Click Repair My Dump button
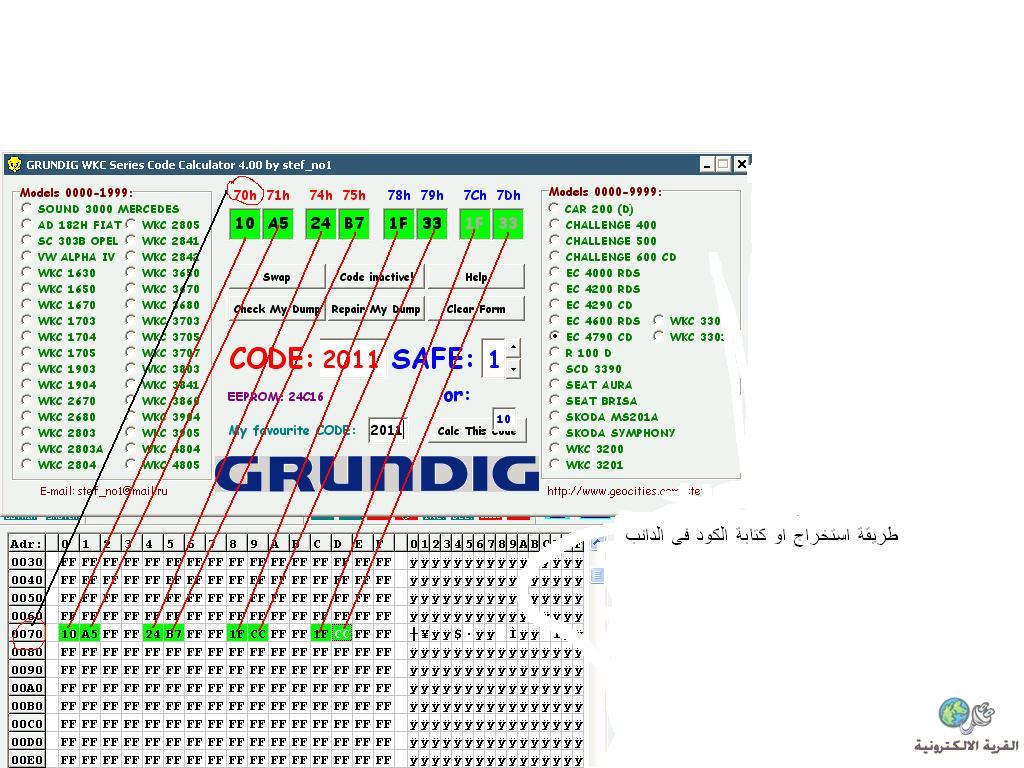 pos(376,309)
